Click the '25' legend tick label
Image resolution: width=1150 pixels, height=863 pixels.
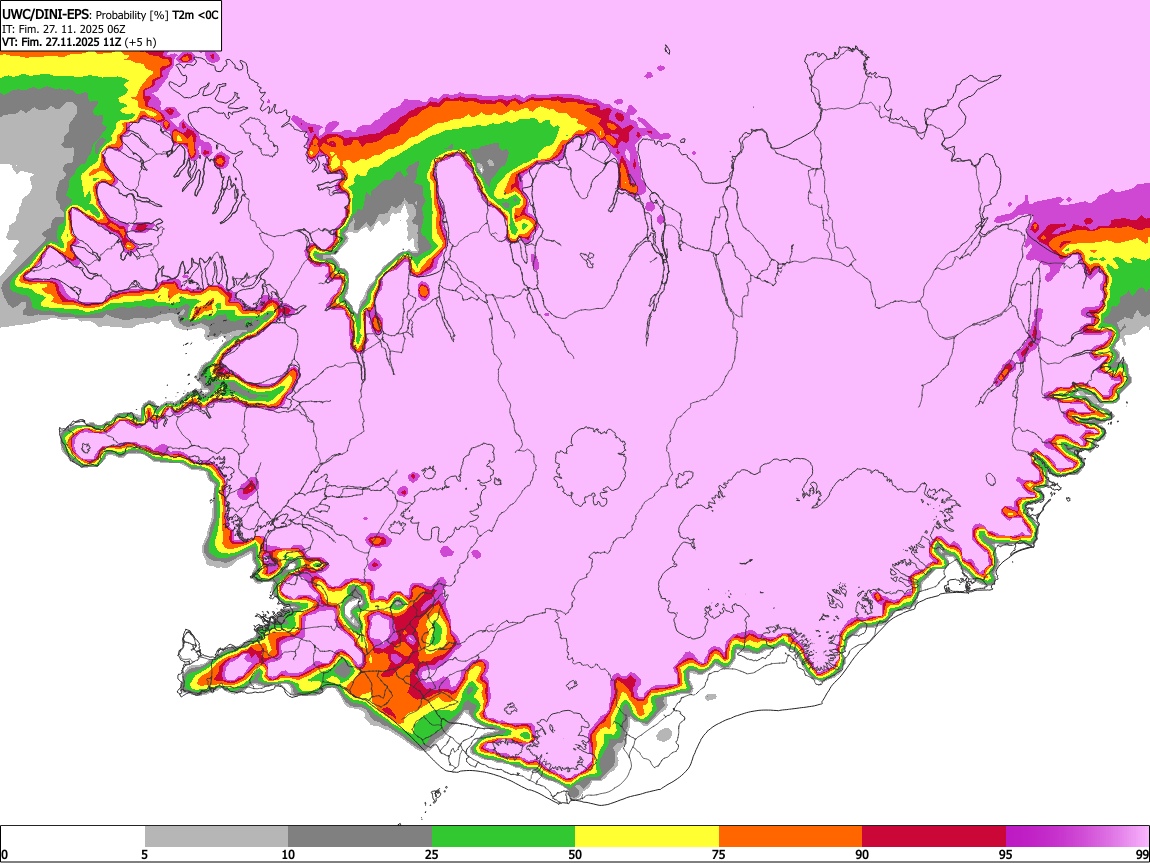click(x=432, y=855)
